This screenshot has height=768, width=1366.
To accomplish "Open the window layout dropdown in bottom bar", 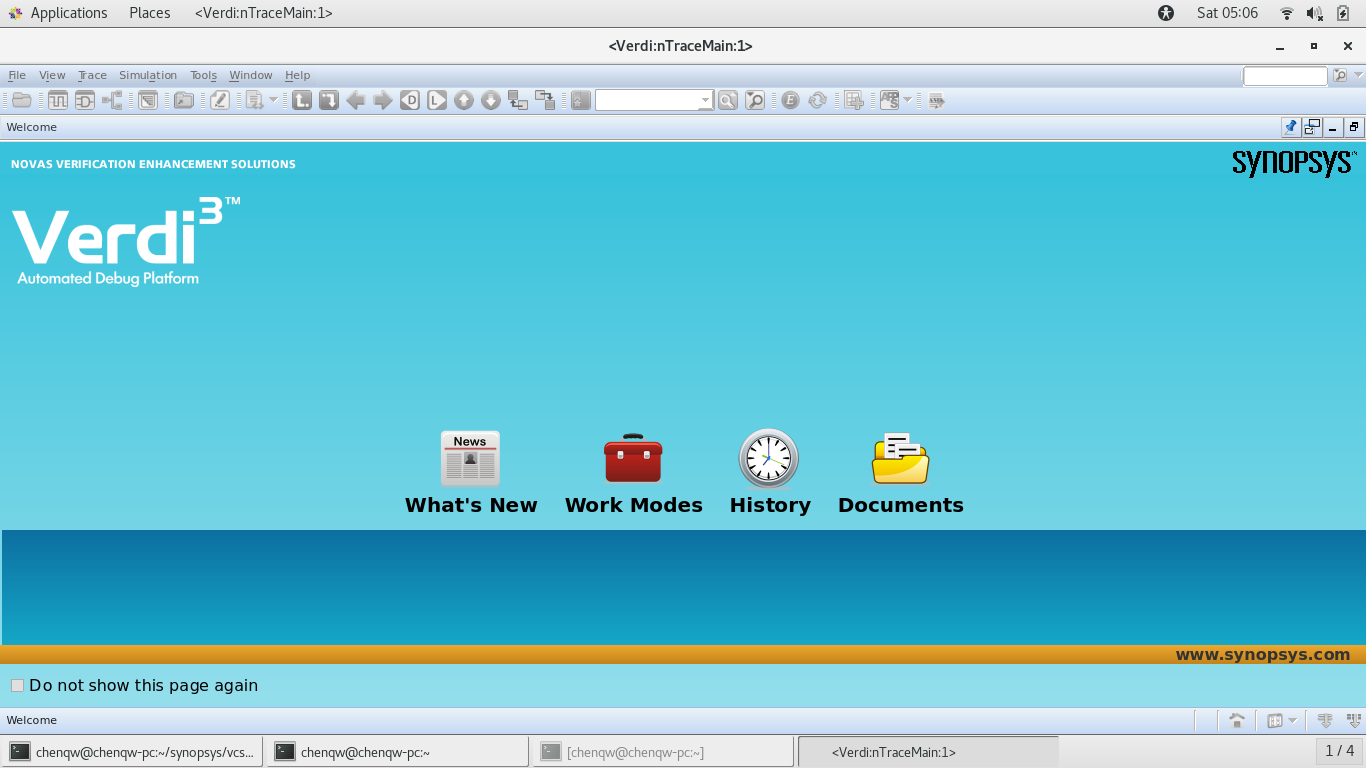I will click(1293, 720).
